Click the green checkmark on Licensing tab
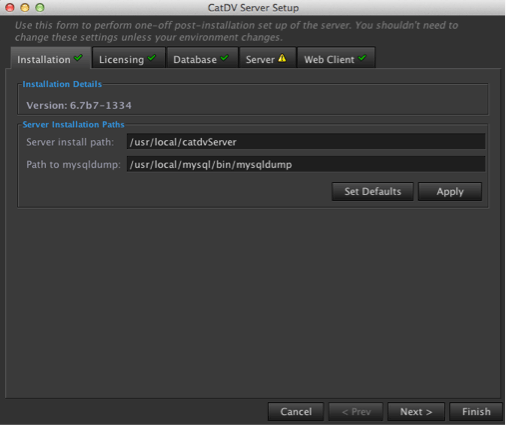The height and width of the screenshot is (425, 506). (x=152, y=58)
